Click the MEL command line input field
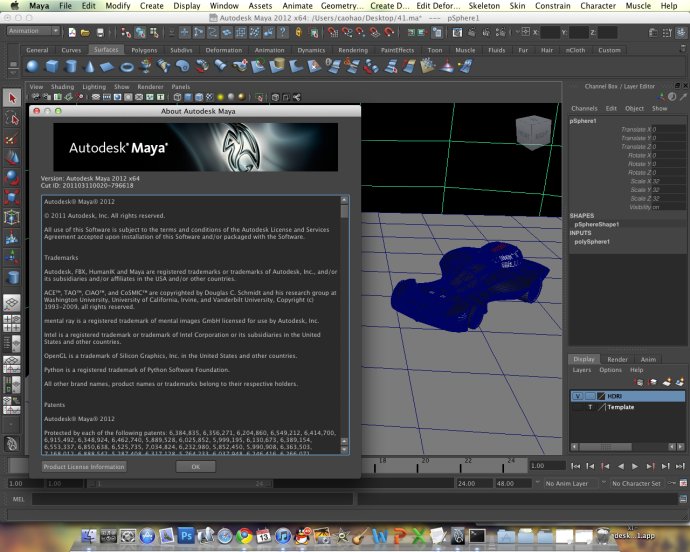Screen dimensions: 690x552 [x=192, y=499]
